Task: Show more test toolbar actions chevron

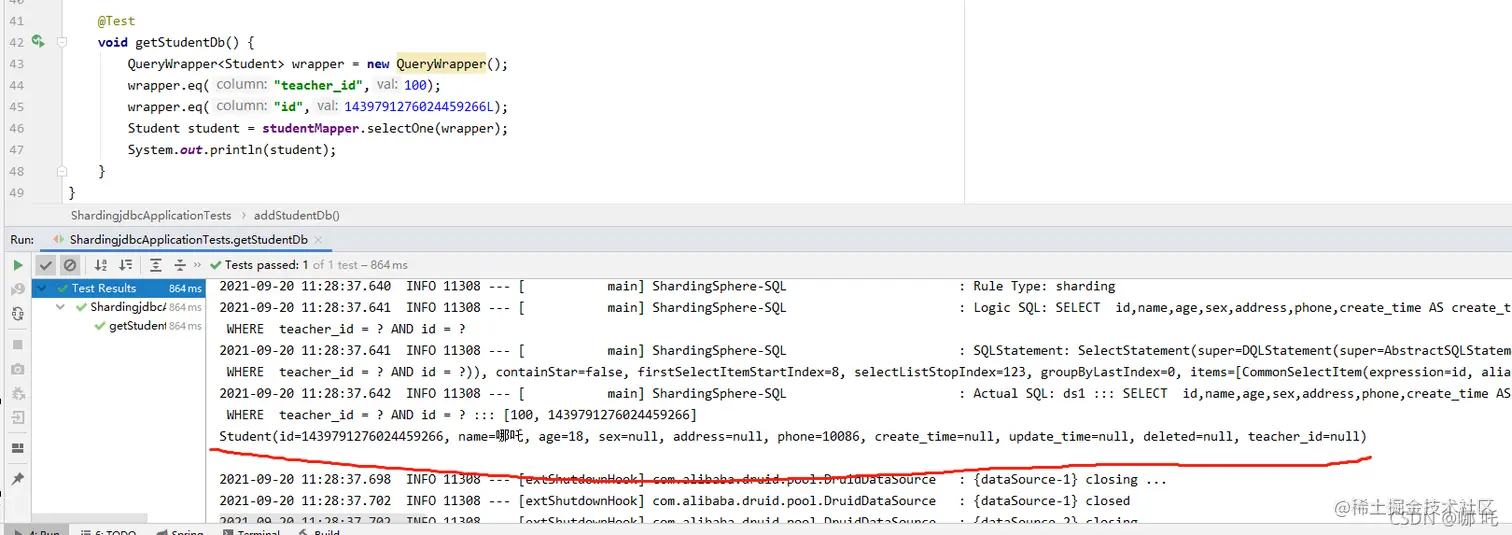Action: 198,265
